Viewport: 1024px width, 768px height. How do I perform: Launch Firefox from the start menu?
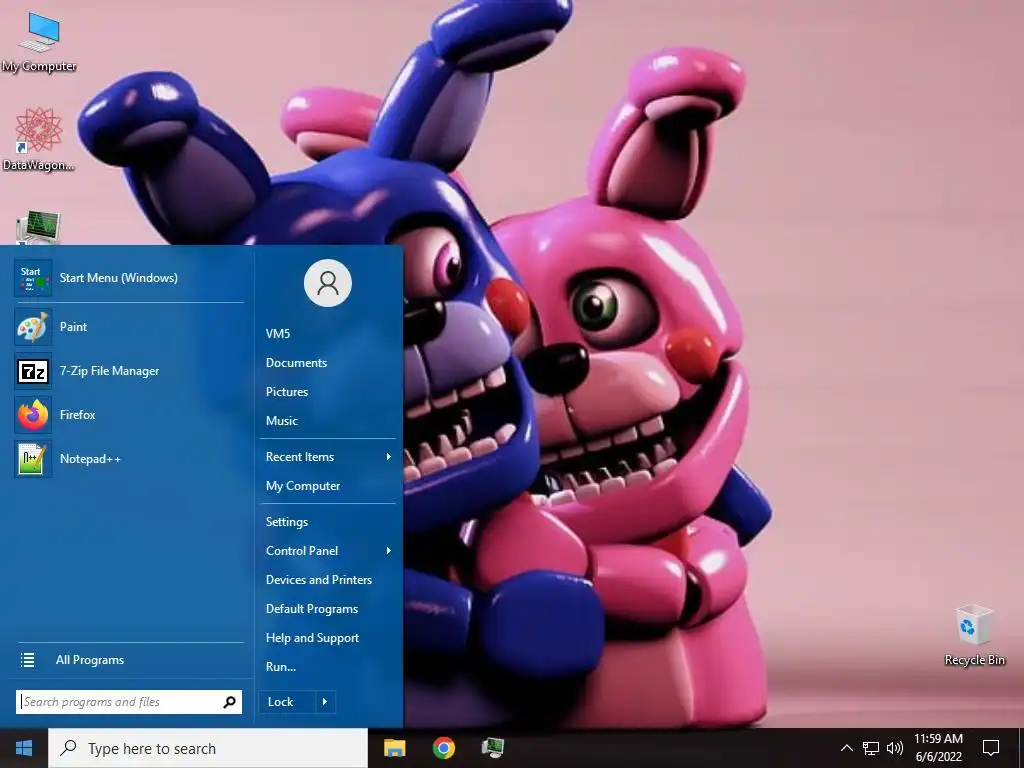[x=129, y=415]
